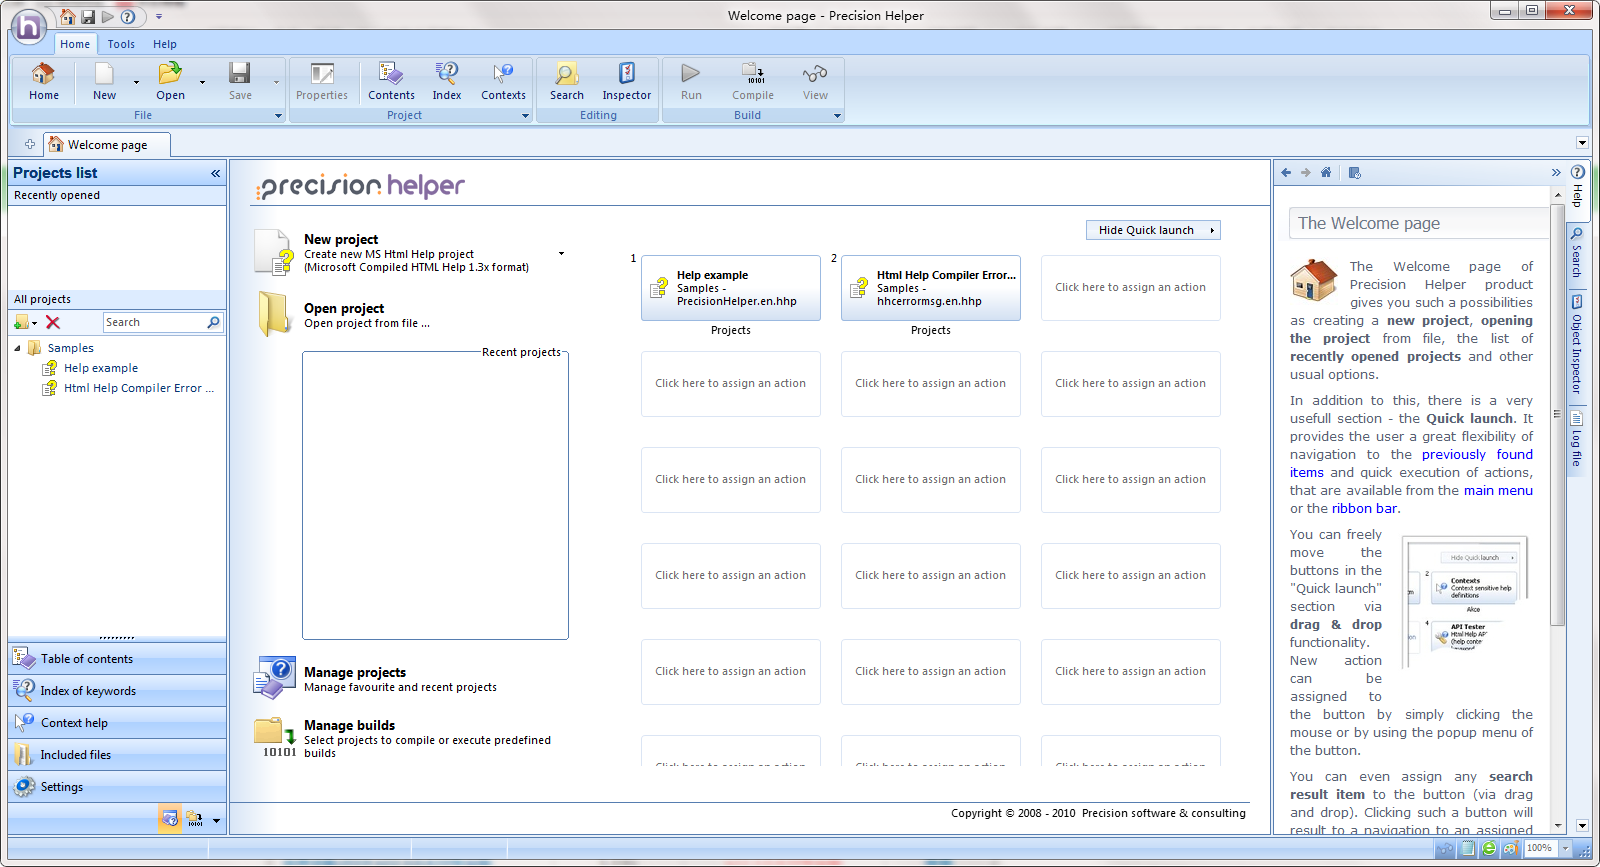Follow the 'main menu' link
1600x867 pixels.
[1498, 490]
